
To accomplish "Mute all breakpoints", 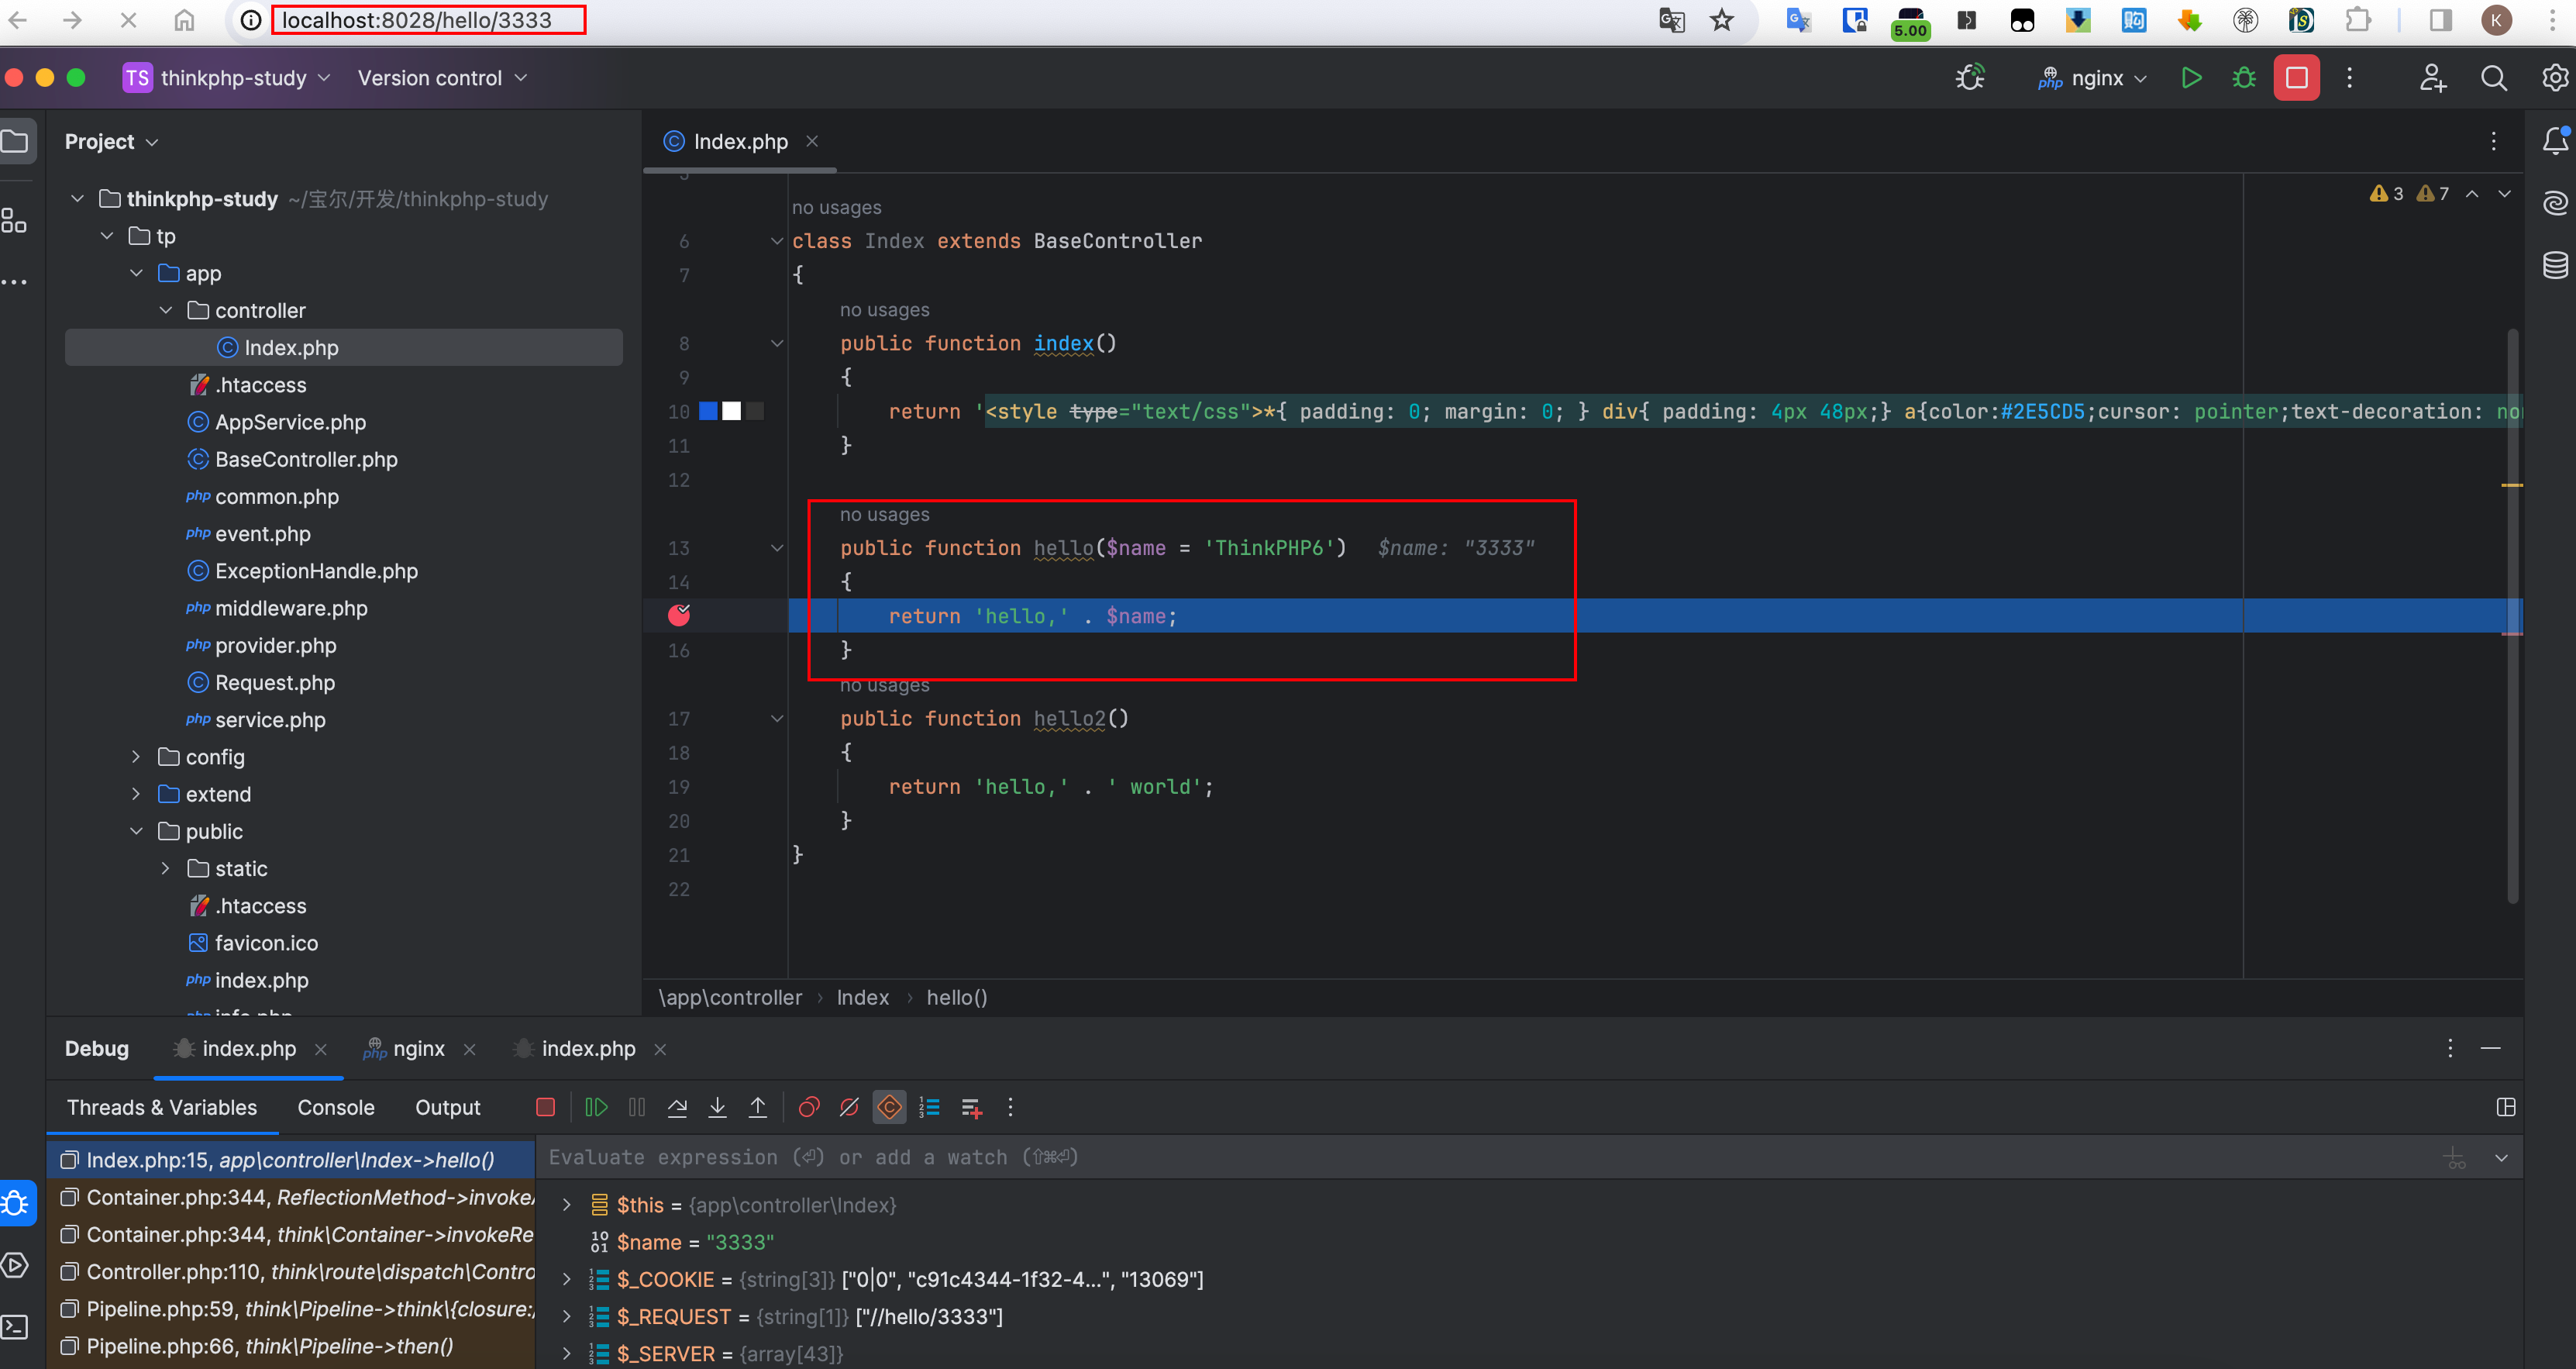I will click(849, 1107).
